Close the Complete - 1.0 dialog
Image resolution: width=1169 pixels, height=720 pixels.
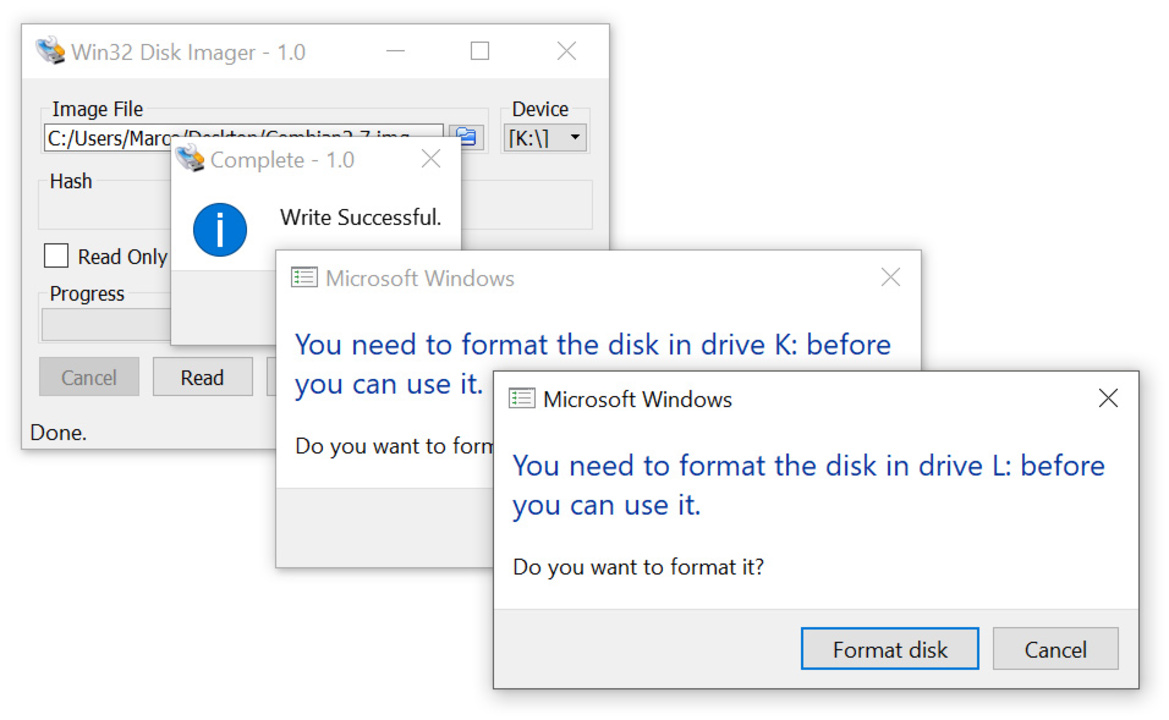[431, 158]
